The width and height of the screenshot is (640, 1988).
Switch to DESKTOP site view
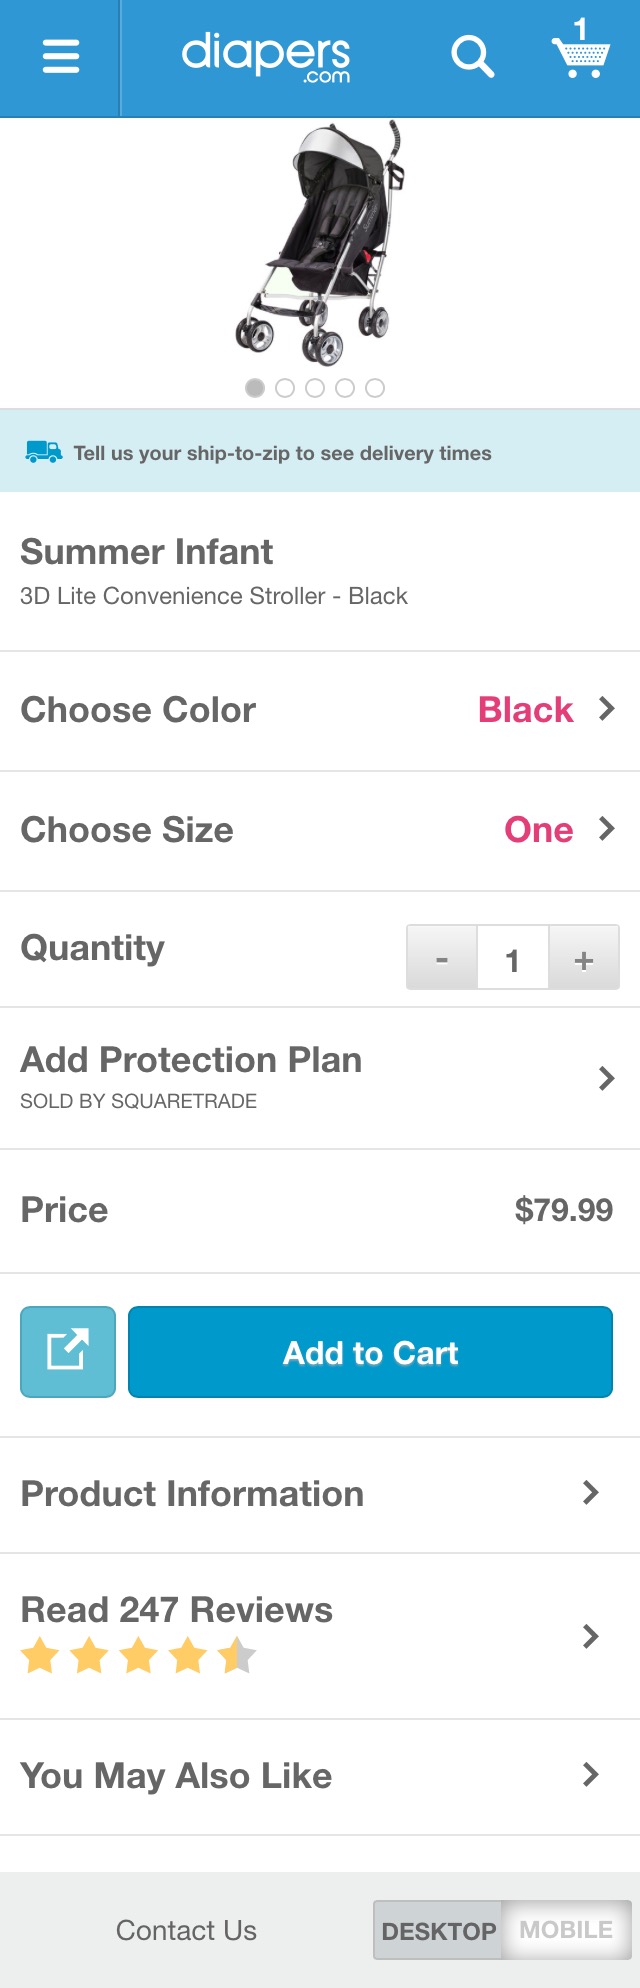pyautogui.click(x=438, y=1930)
